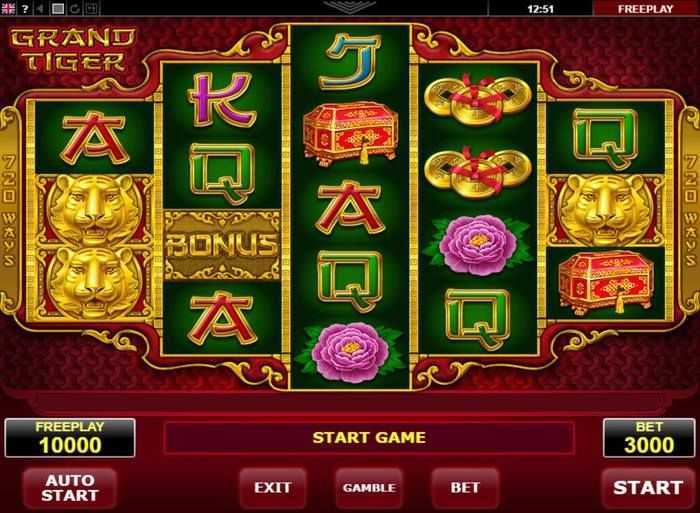Click the EXIT button
This screenshot has height=513, width=700.
(273, 488)
